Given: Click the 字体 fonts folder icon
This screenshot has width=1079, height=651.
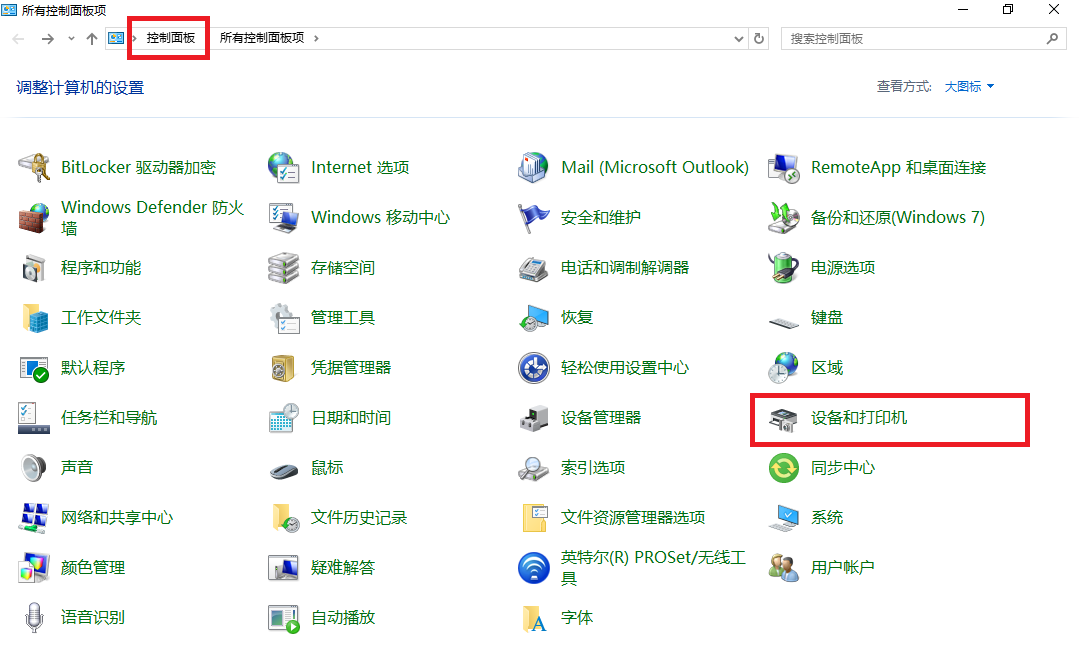Looking at the screenshot, I should click(534, 618).
